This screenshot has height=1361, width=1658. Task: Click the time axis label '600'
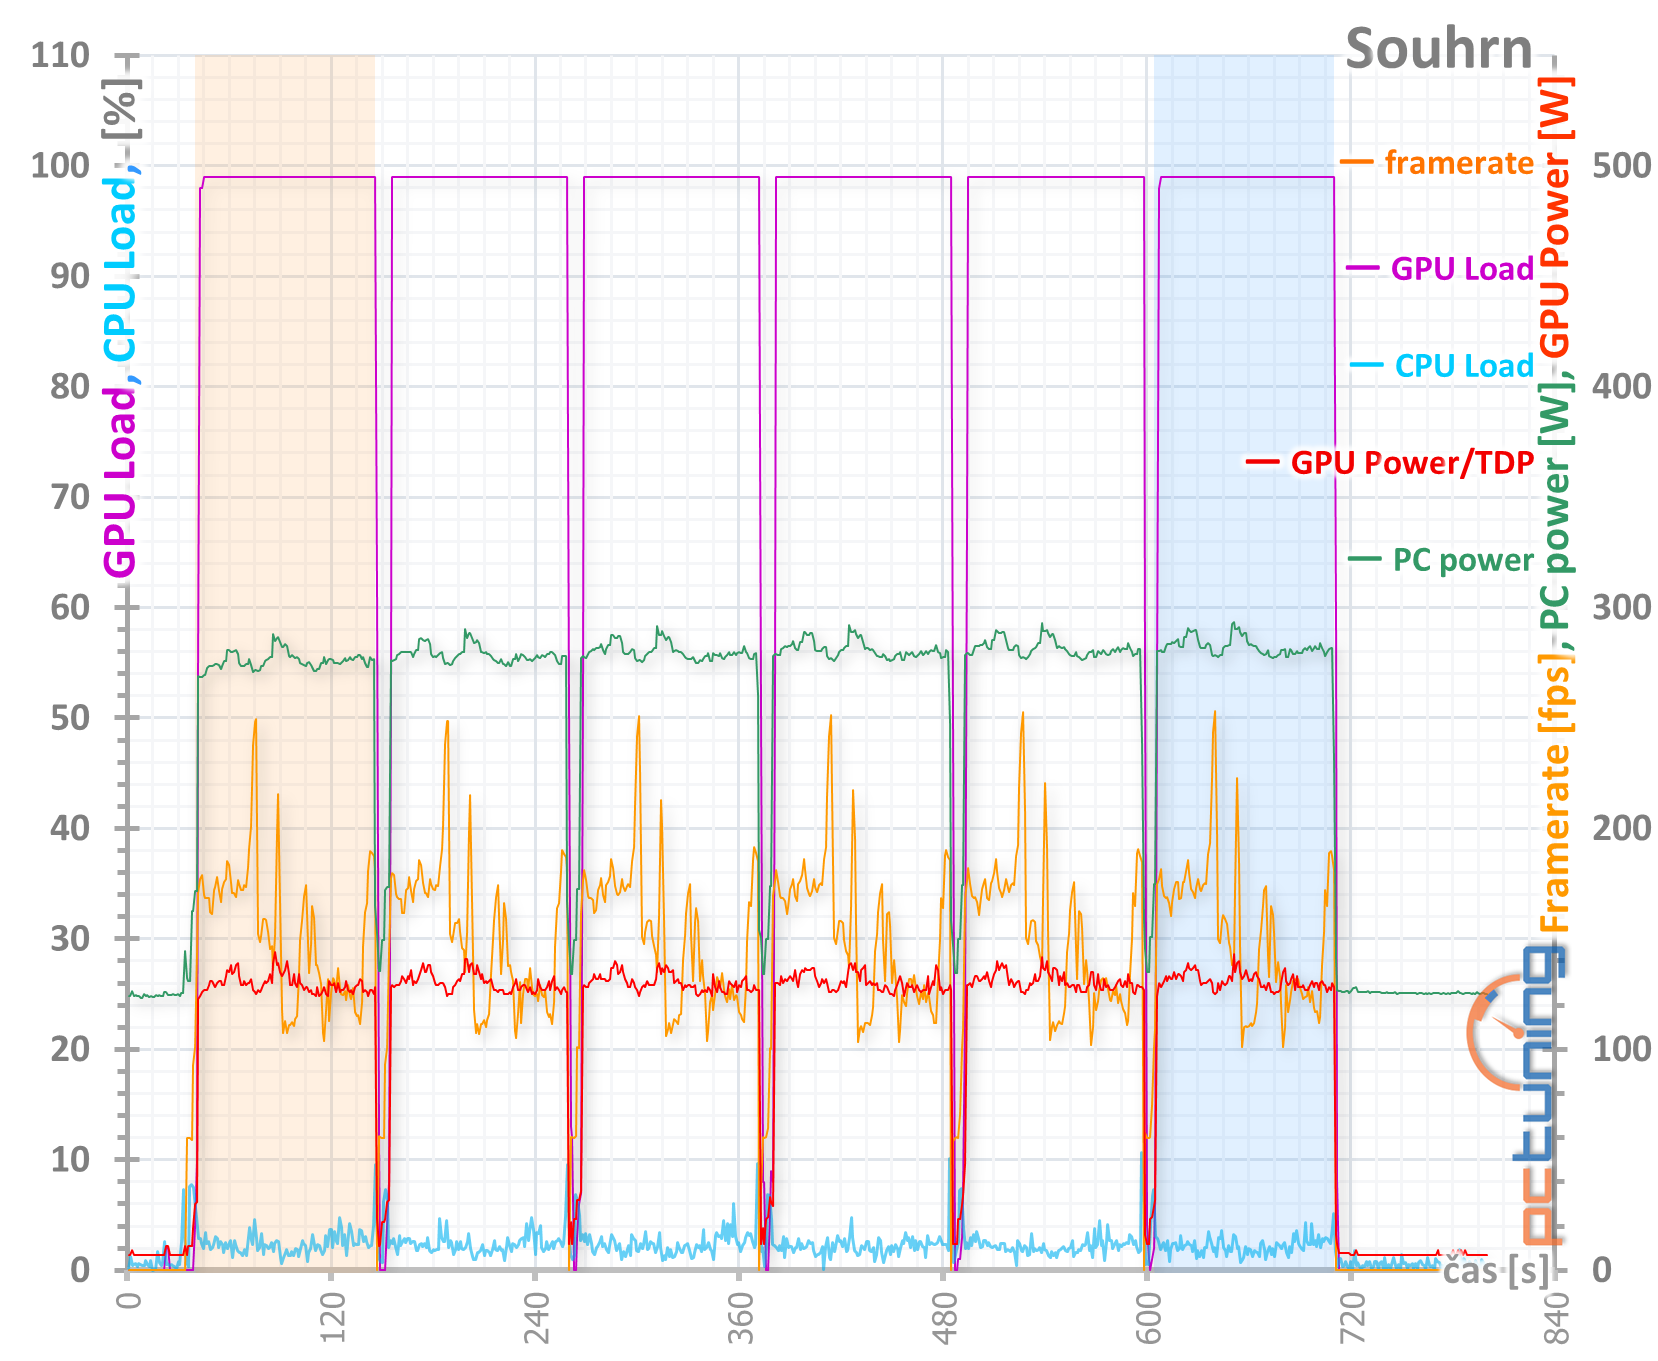click(1148, 1320)
